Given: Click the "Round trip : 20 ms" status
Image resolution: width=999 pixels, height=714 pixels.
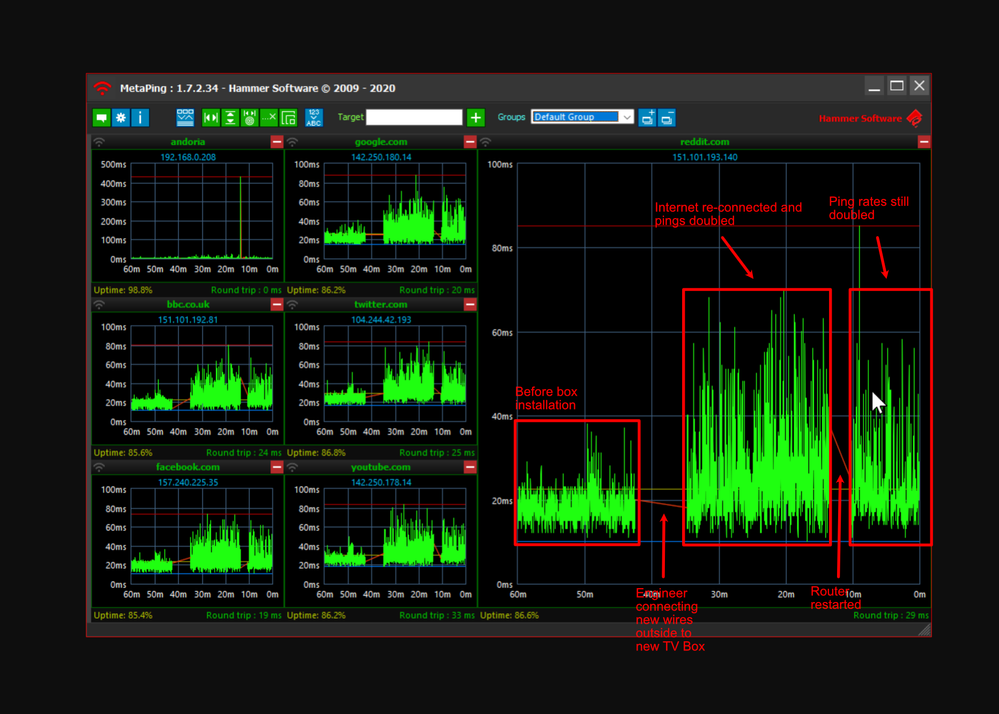Looking at the screenshot, I should 437,290.
